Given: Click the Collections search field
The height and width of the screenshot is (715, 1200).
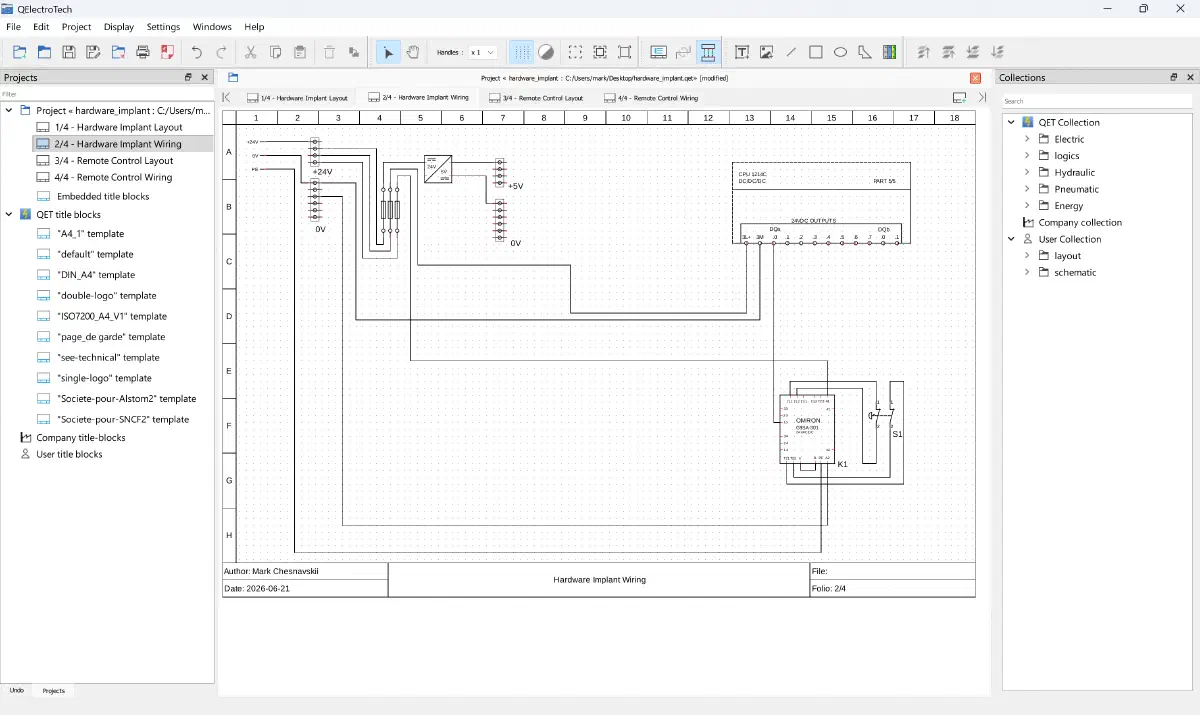Looking at the screenshot, I should click(1097, 101).
